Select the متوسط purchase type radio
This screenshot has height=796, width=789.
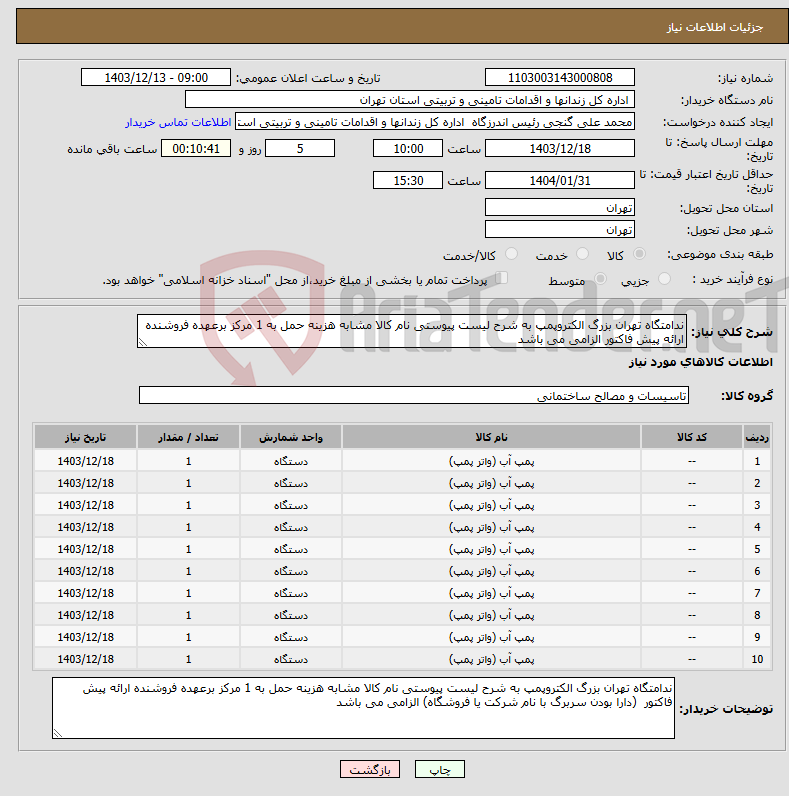[x=601, y=279]
